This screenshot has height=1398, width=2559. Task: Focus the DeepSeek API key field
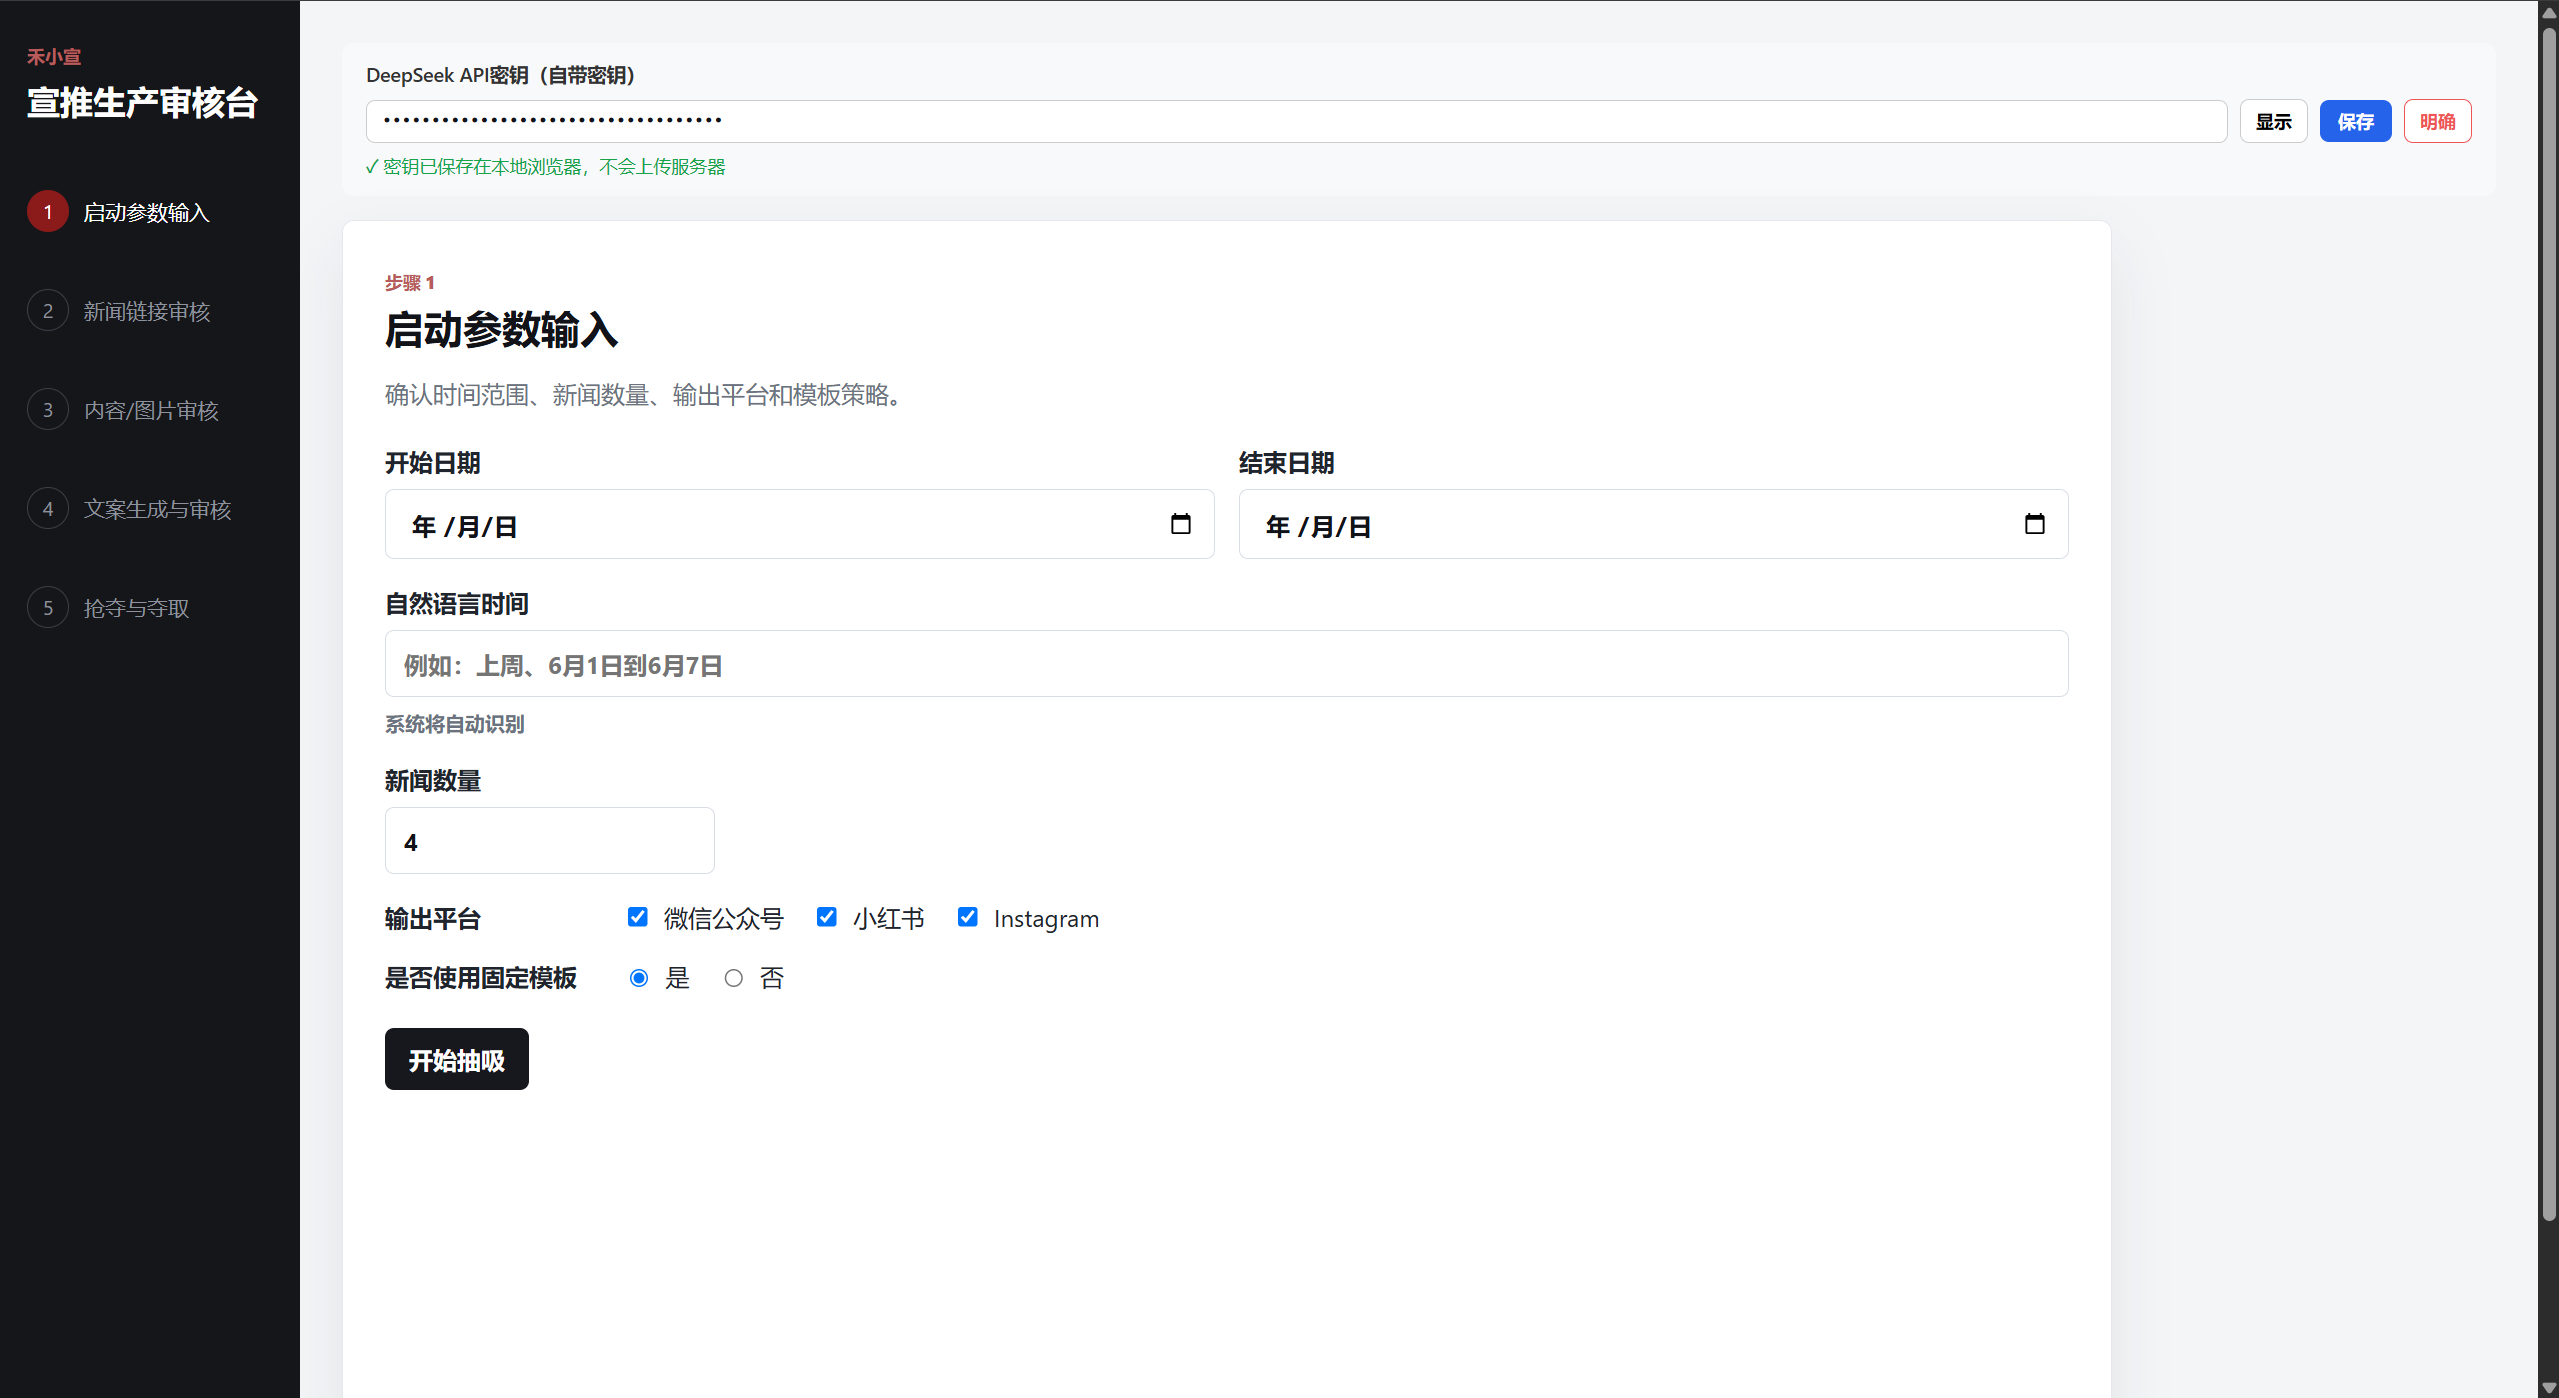coord(1296,121)
